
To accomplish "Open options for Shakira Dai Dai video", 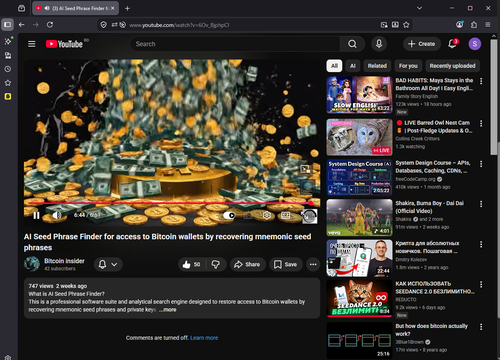I will (x=481, y=204).
